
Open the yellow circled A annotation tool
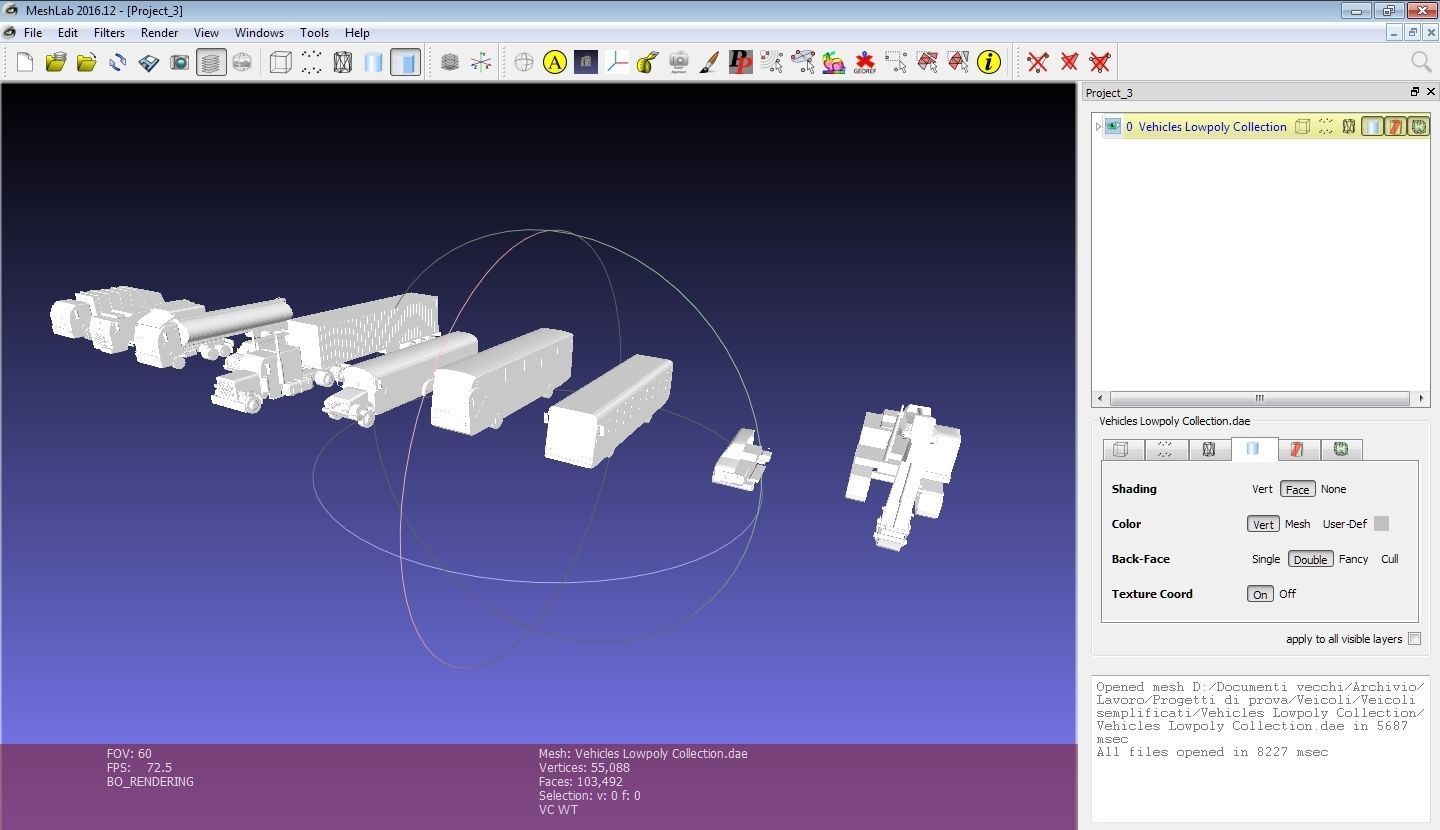coord(555,62)
